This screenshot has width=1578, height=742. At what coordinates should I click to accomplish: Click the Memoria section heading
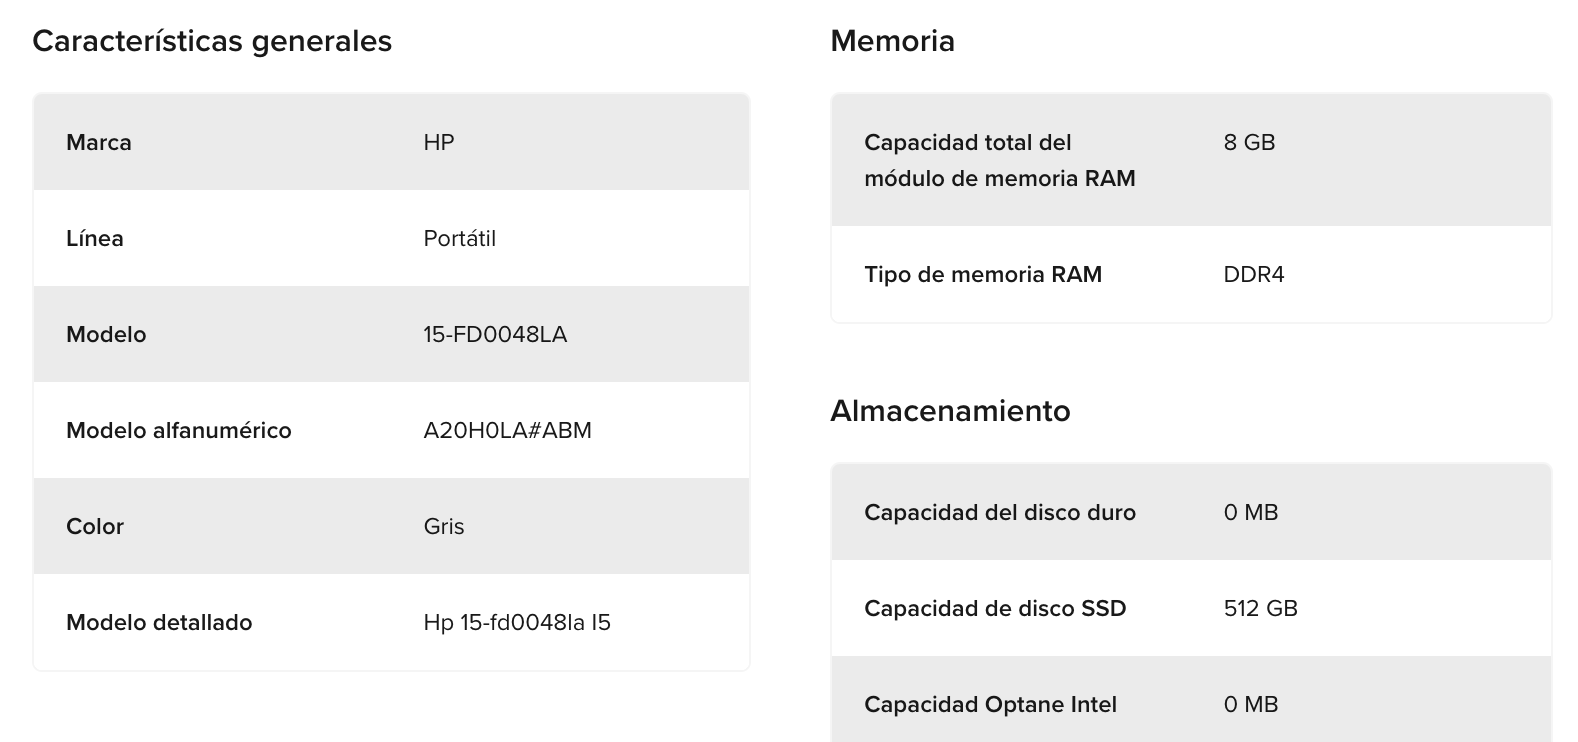coord(893,41)
